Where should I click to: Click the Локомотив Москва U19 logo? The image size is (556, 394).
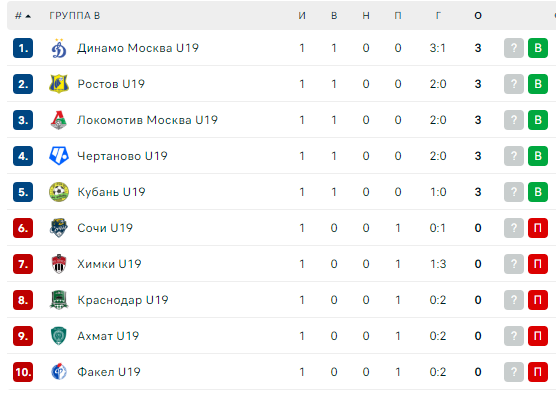click(59, 120)
